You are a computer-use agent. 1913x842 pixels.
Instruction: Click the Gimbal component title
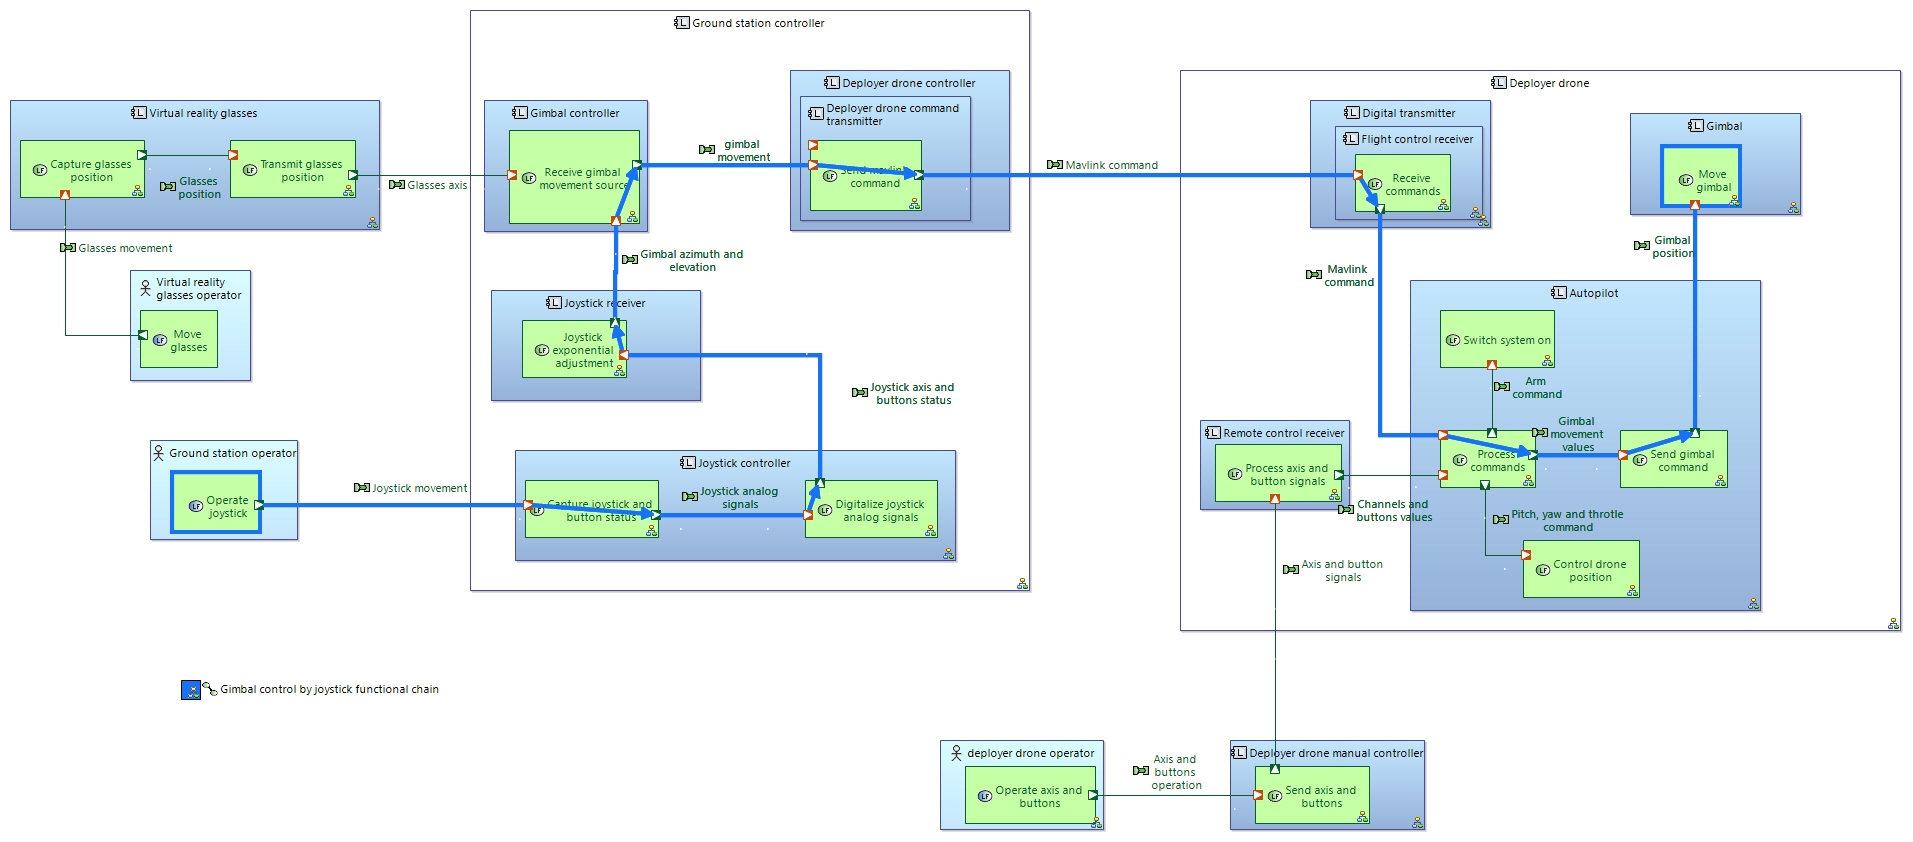[1724, 126]
